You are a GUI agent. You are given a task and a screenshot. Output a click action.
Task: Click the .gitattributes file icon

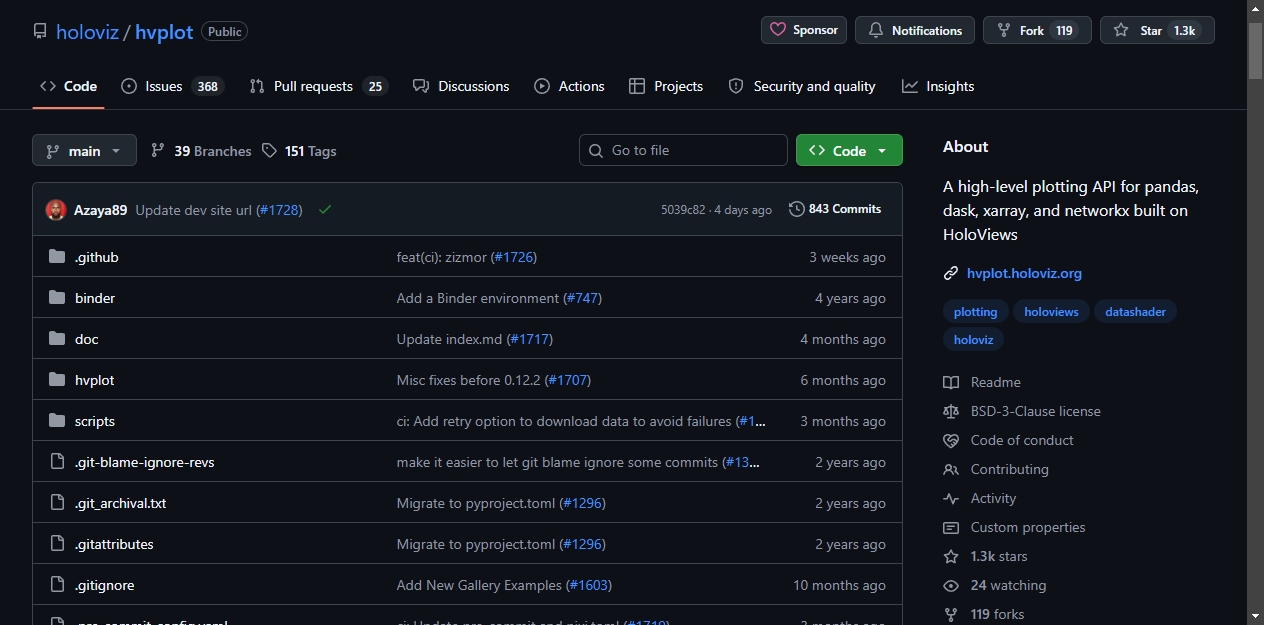[57, 544]
